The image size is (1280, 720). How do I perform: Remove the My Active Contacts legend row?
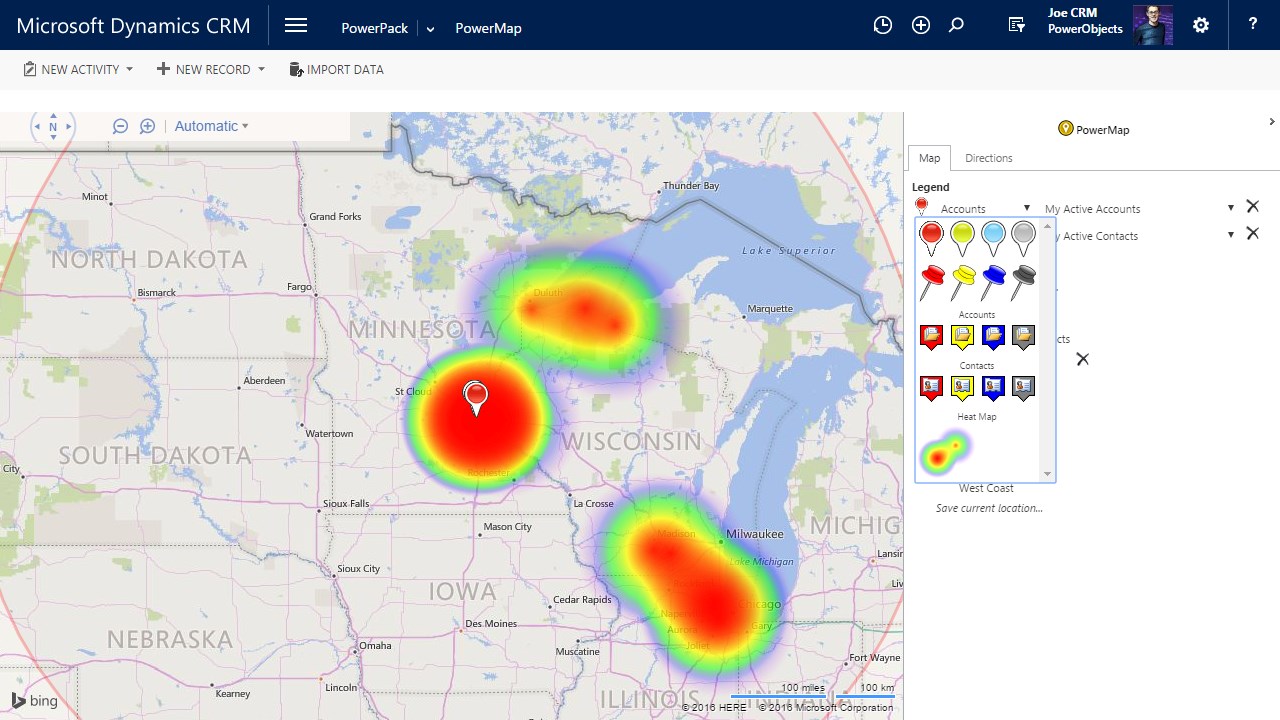(1252, 233)
